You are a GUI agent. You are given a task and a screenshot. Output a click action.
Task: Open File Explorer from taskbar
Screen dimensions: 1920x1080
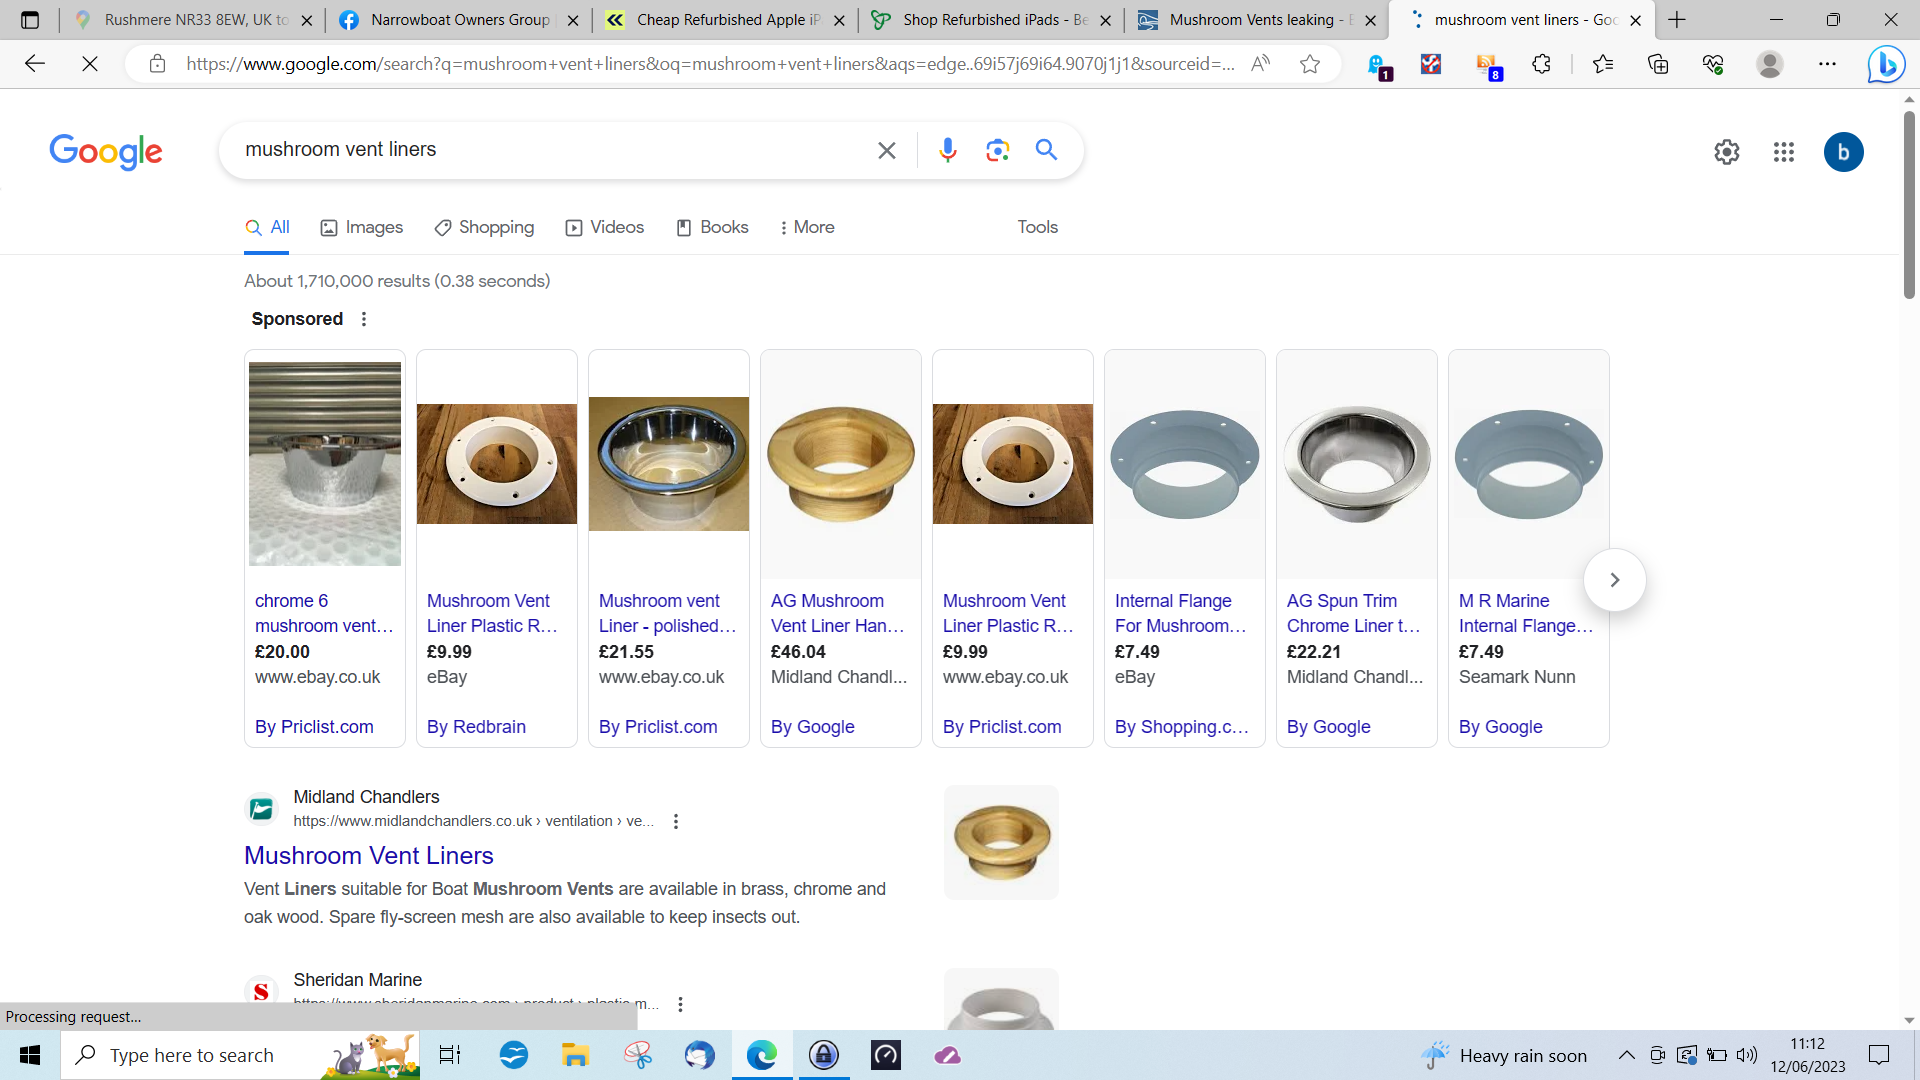[x=575, y=1055]
